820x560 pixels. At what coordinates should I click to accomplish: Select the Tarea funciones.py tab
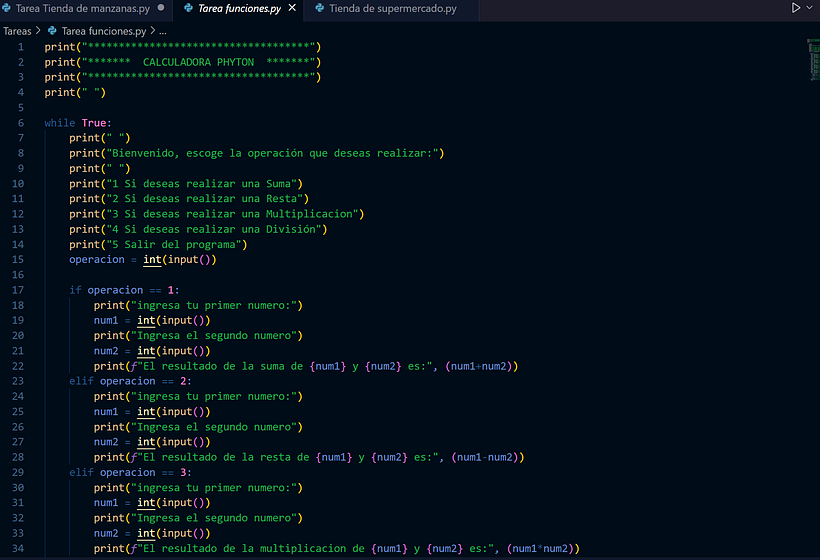pyautogui.click(x=239, y=8)
